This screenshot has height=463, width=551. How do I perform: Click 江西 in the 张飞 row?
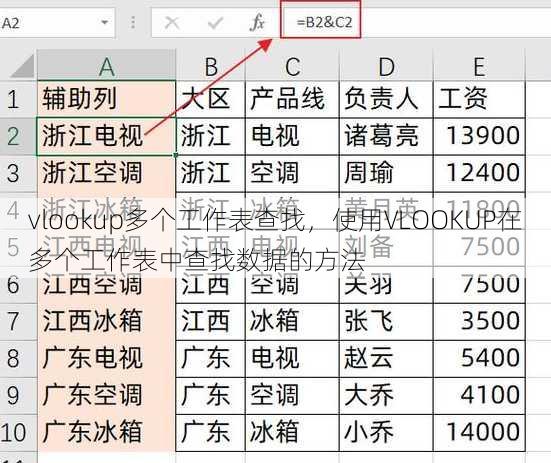click(x=210, y=321)
